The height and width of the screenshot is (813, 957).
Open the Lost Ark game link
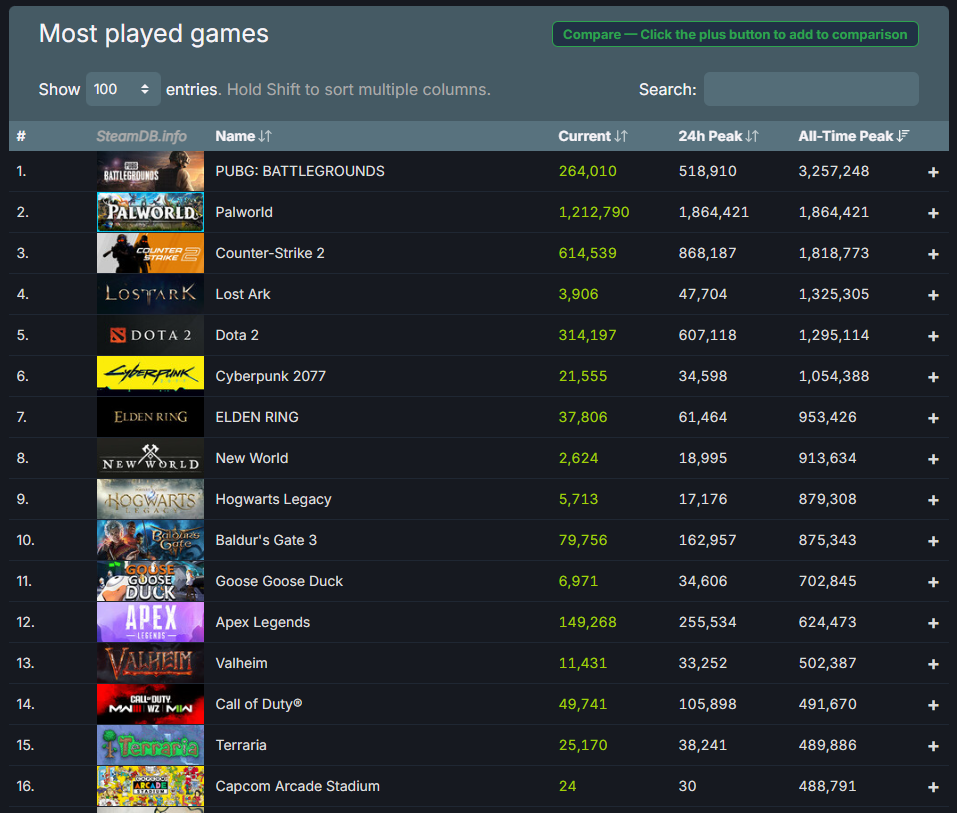click(x=243, y=294)
